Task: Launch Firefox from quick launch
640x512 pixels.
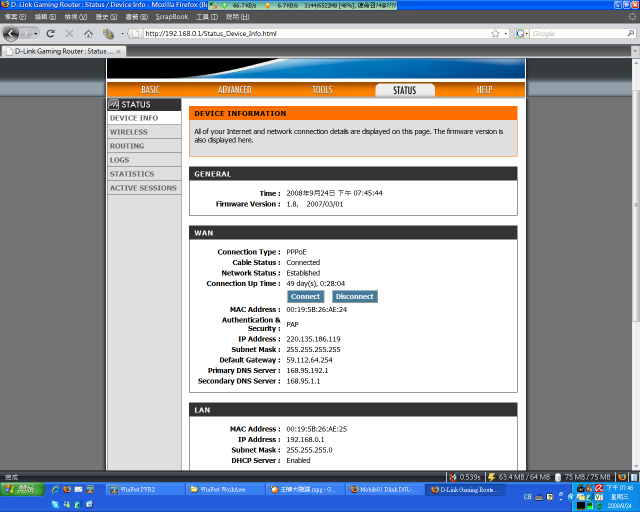Action: 67,489
